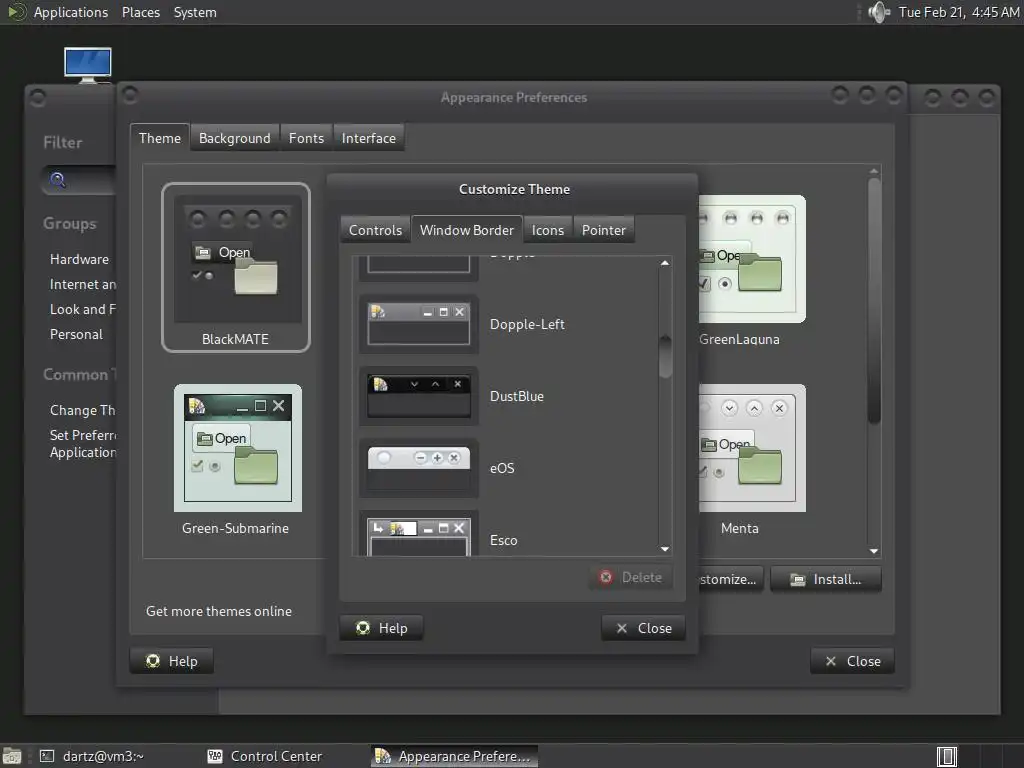Click the DustBlue label

pyautogui.click(x=517, y=396)
